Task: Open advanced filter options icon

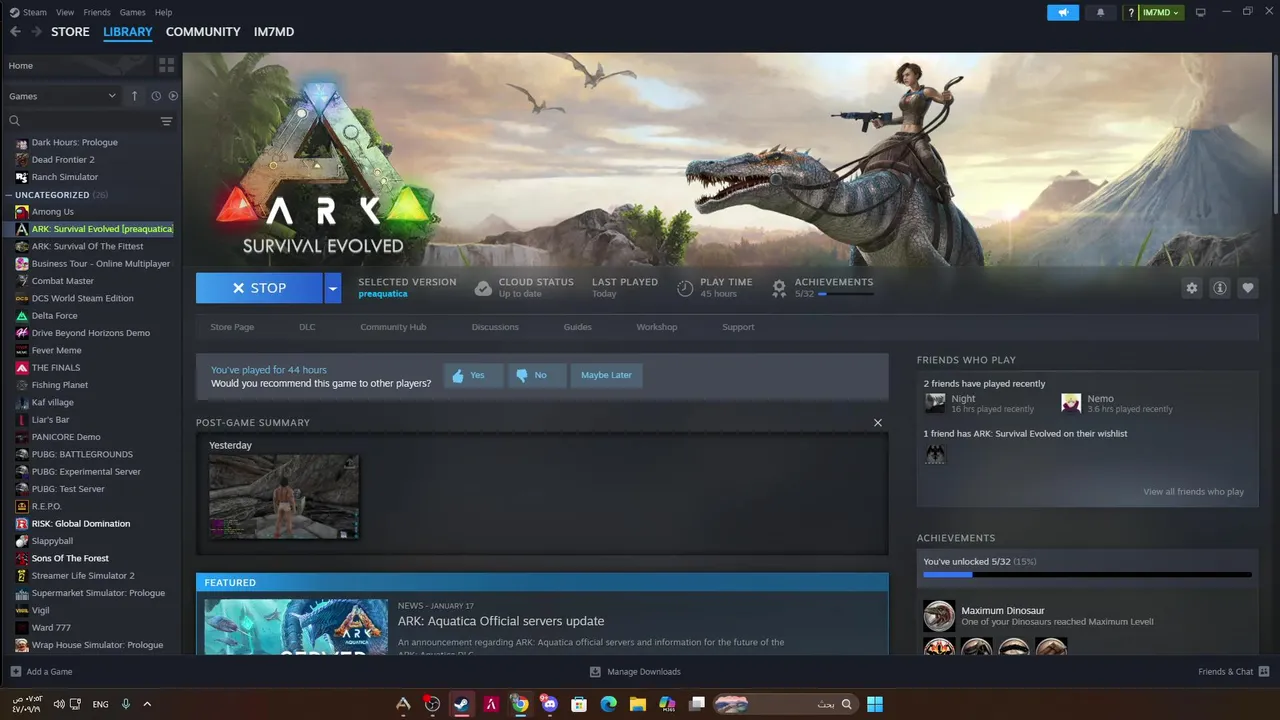Action: click(166, 121)
